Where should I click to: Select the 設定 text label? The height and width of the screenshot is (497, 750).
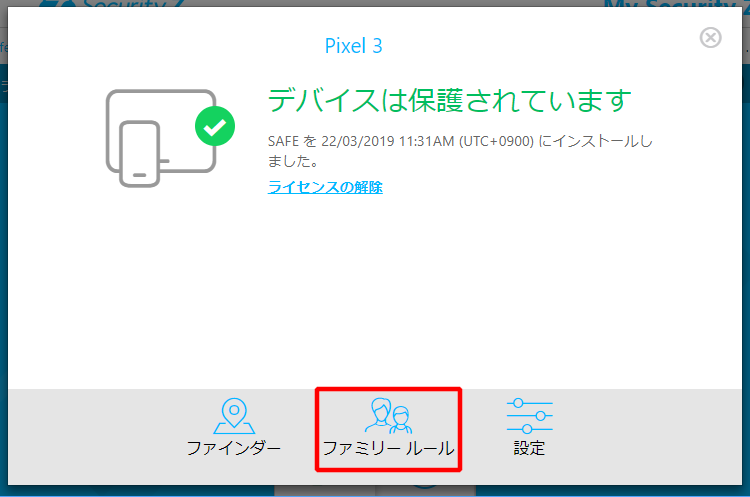pyautogui.click(x=529, y=448)
